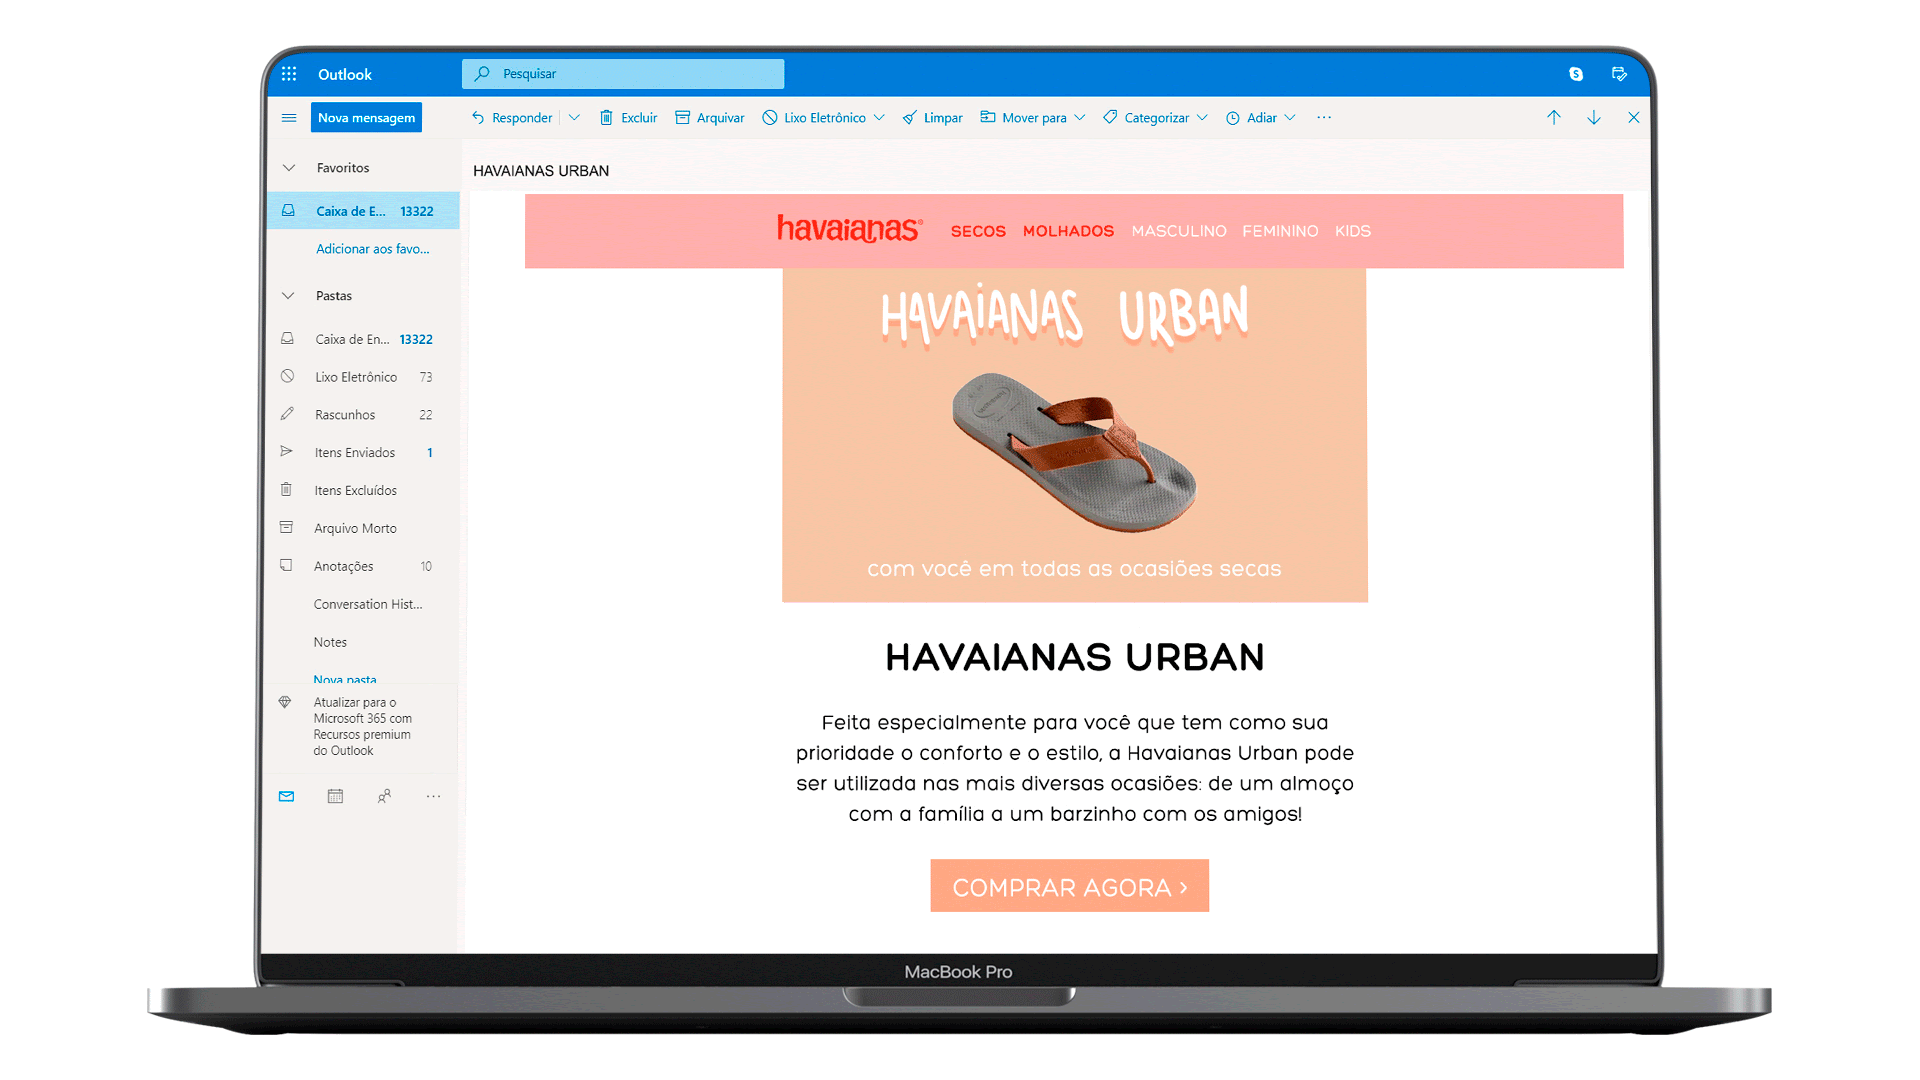Select Caixa de Entrada under Pastas

(x=363, y=339)
